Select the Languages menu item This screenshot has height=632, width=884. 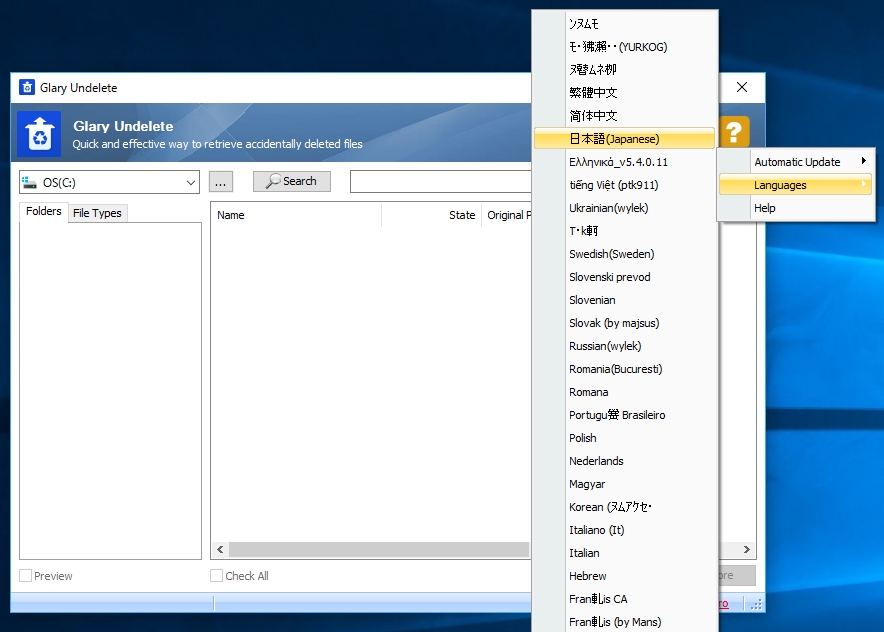796,185
